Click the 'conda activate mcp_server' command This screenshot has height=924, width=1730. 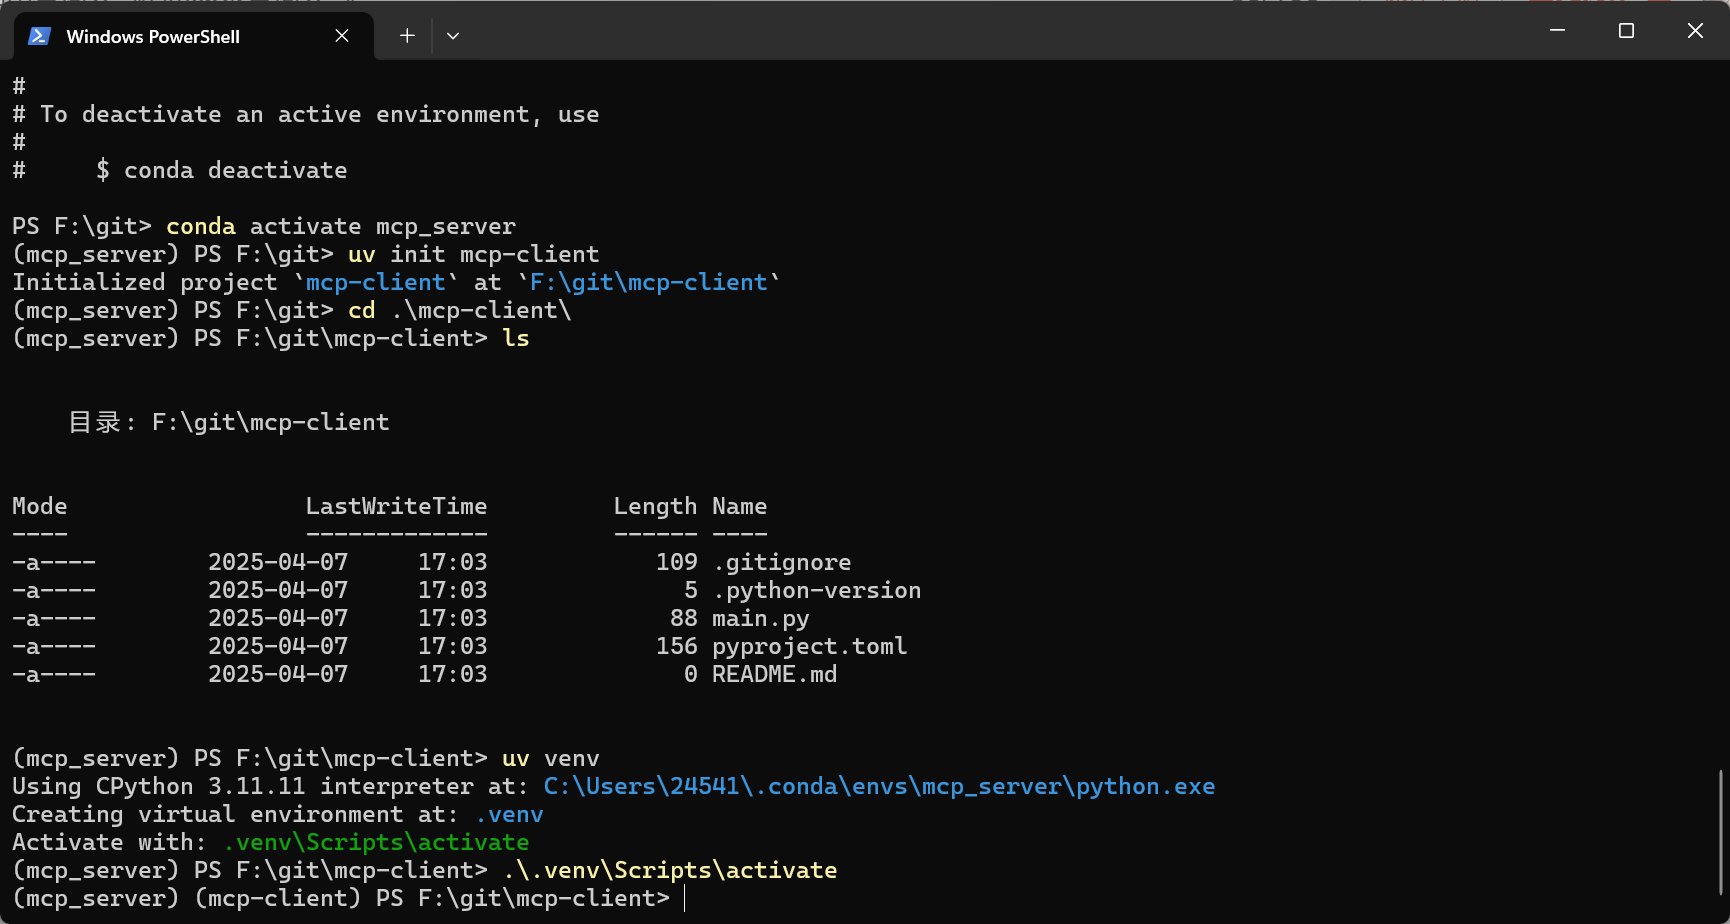(341, 226)
